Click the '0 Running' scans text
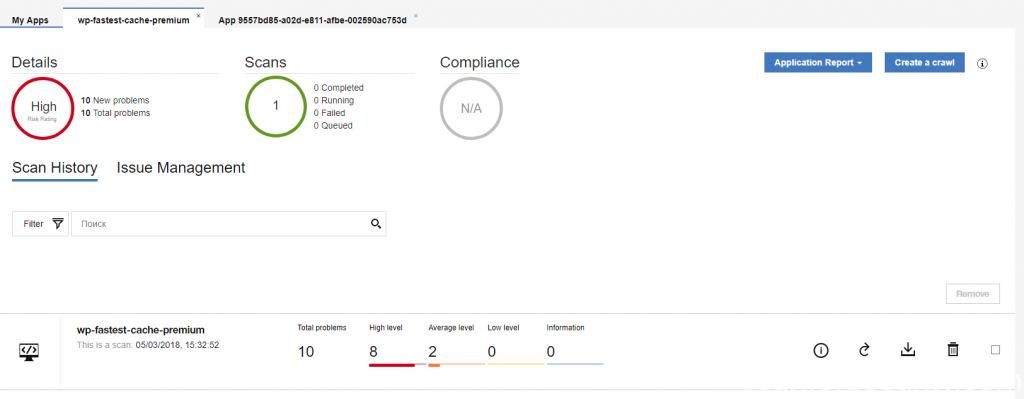The width and height of the screenshot is (1024, 399). coord(334,101)
